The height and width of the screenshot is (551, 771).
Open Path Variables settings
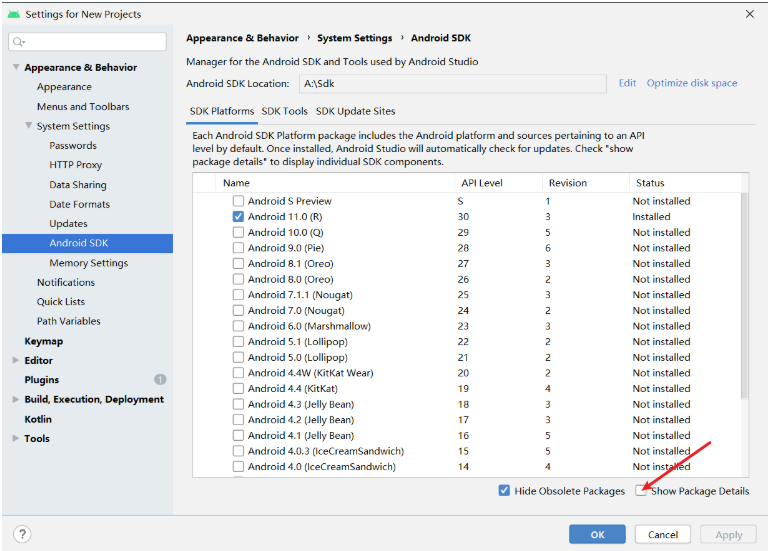pyautogui.click(x=68, y=321)
